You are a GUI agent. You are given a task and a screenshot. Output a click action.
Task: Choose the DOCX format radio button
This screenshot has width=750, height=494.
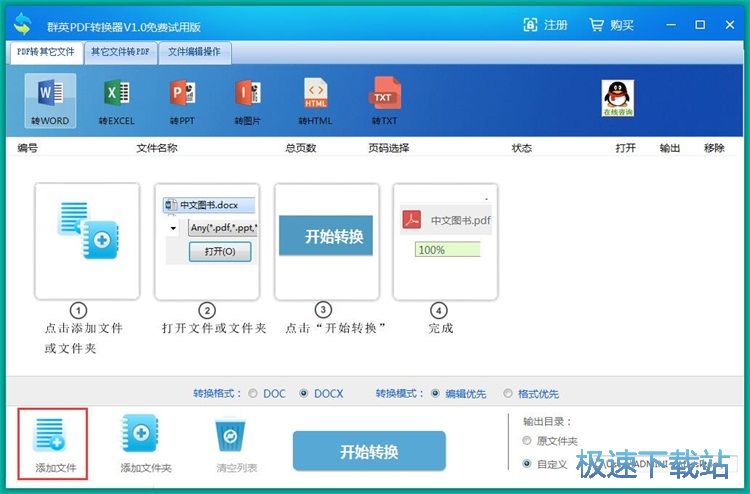303,393
